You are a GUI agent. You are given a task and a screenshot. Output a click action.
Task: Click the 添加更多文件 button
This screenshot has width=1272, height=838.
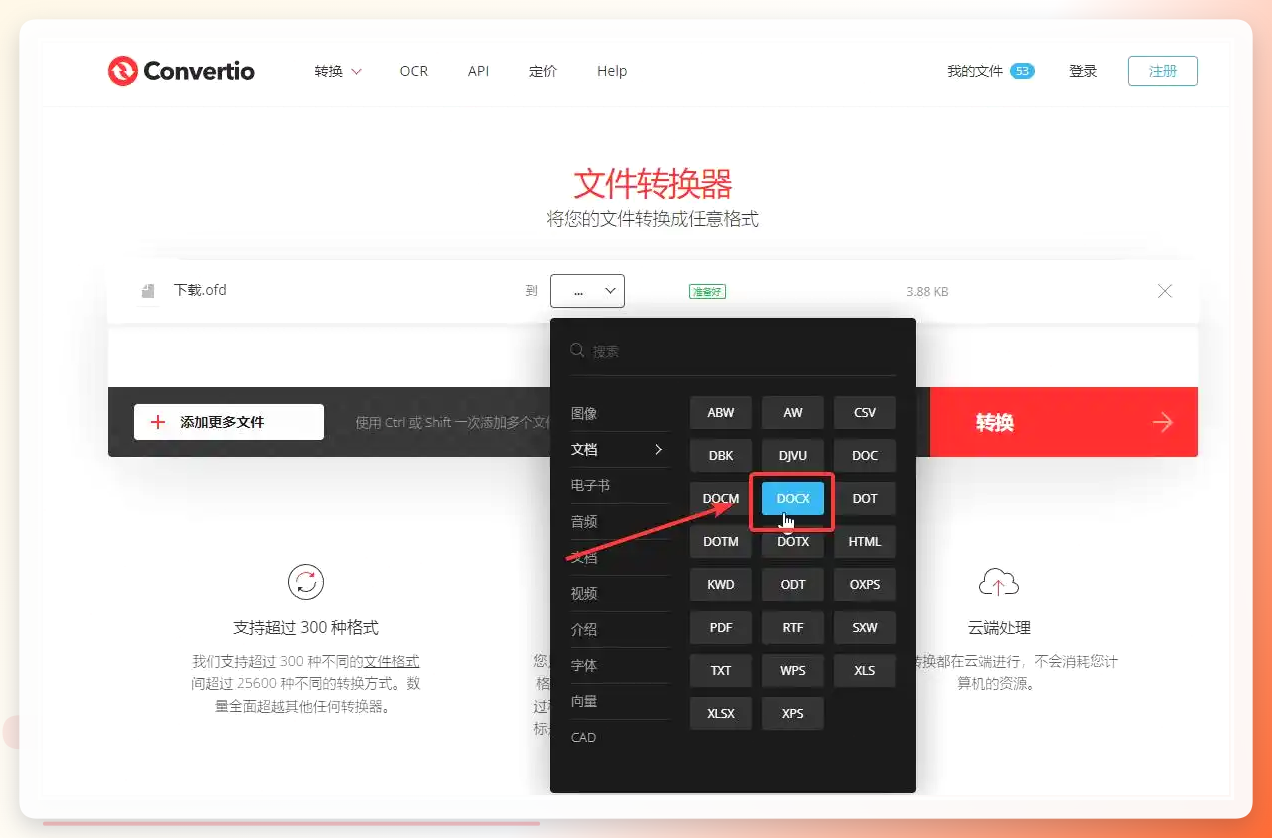[229, 422]
